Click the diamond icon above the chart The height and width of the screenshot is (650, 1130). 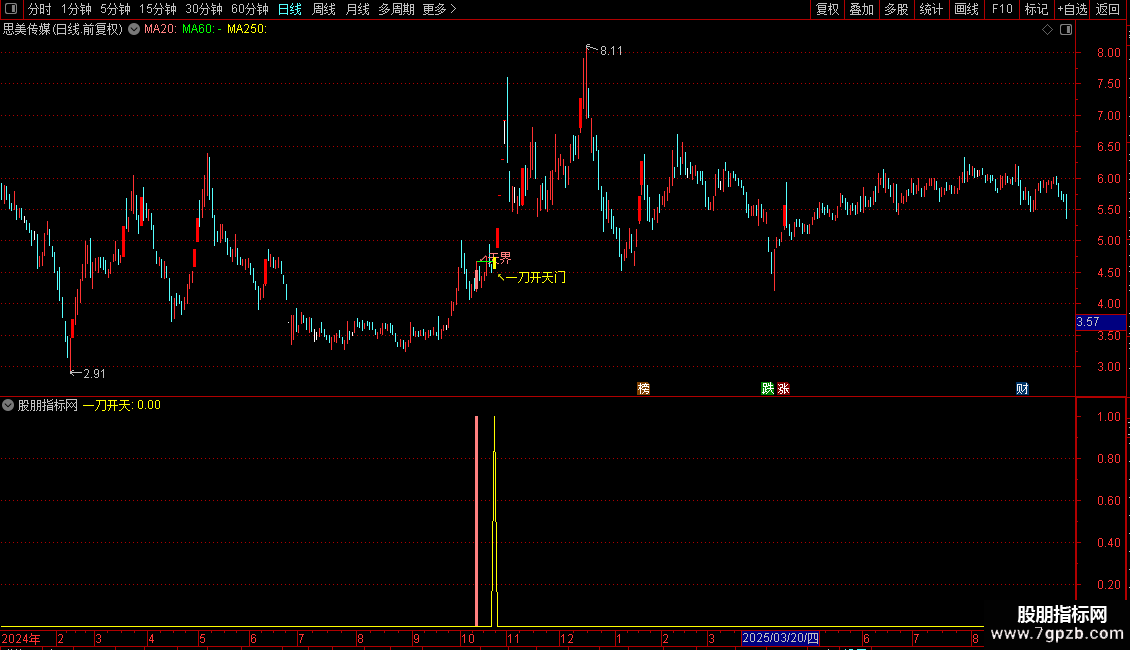point(1048,30)
